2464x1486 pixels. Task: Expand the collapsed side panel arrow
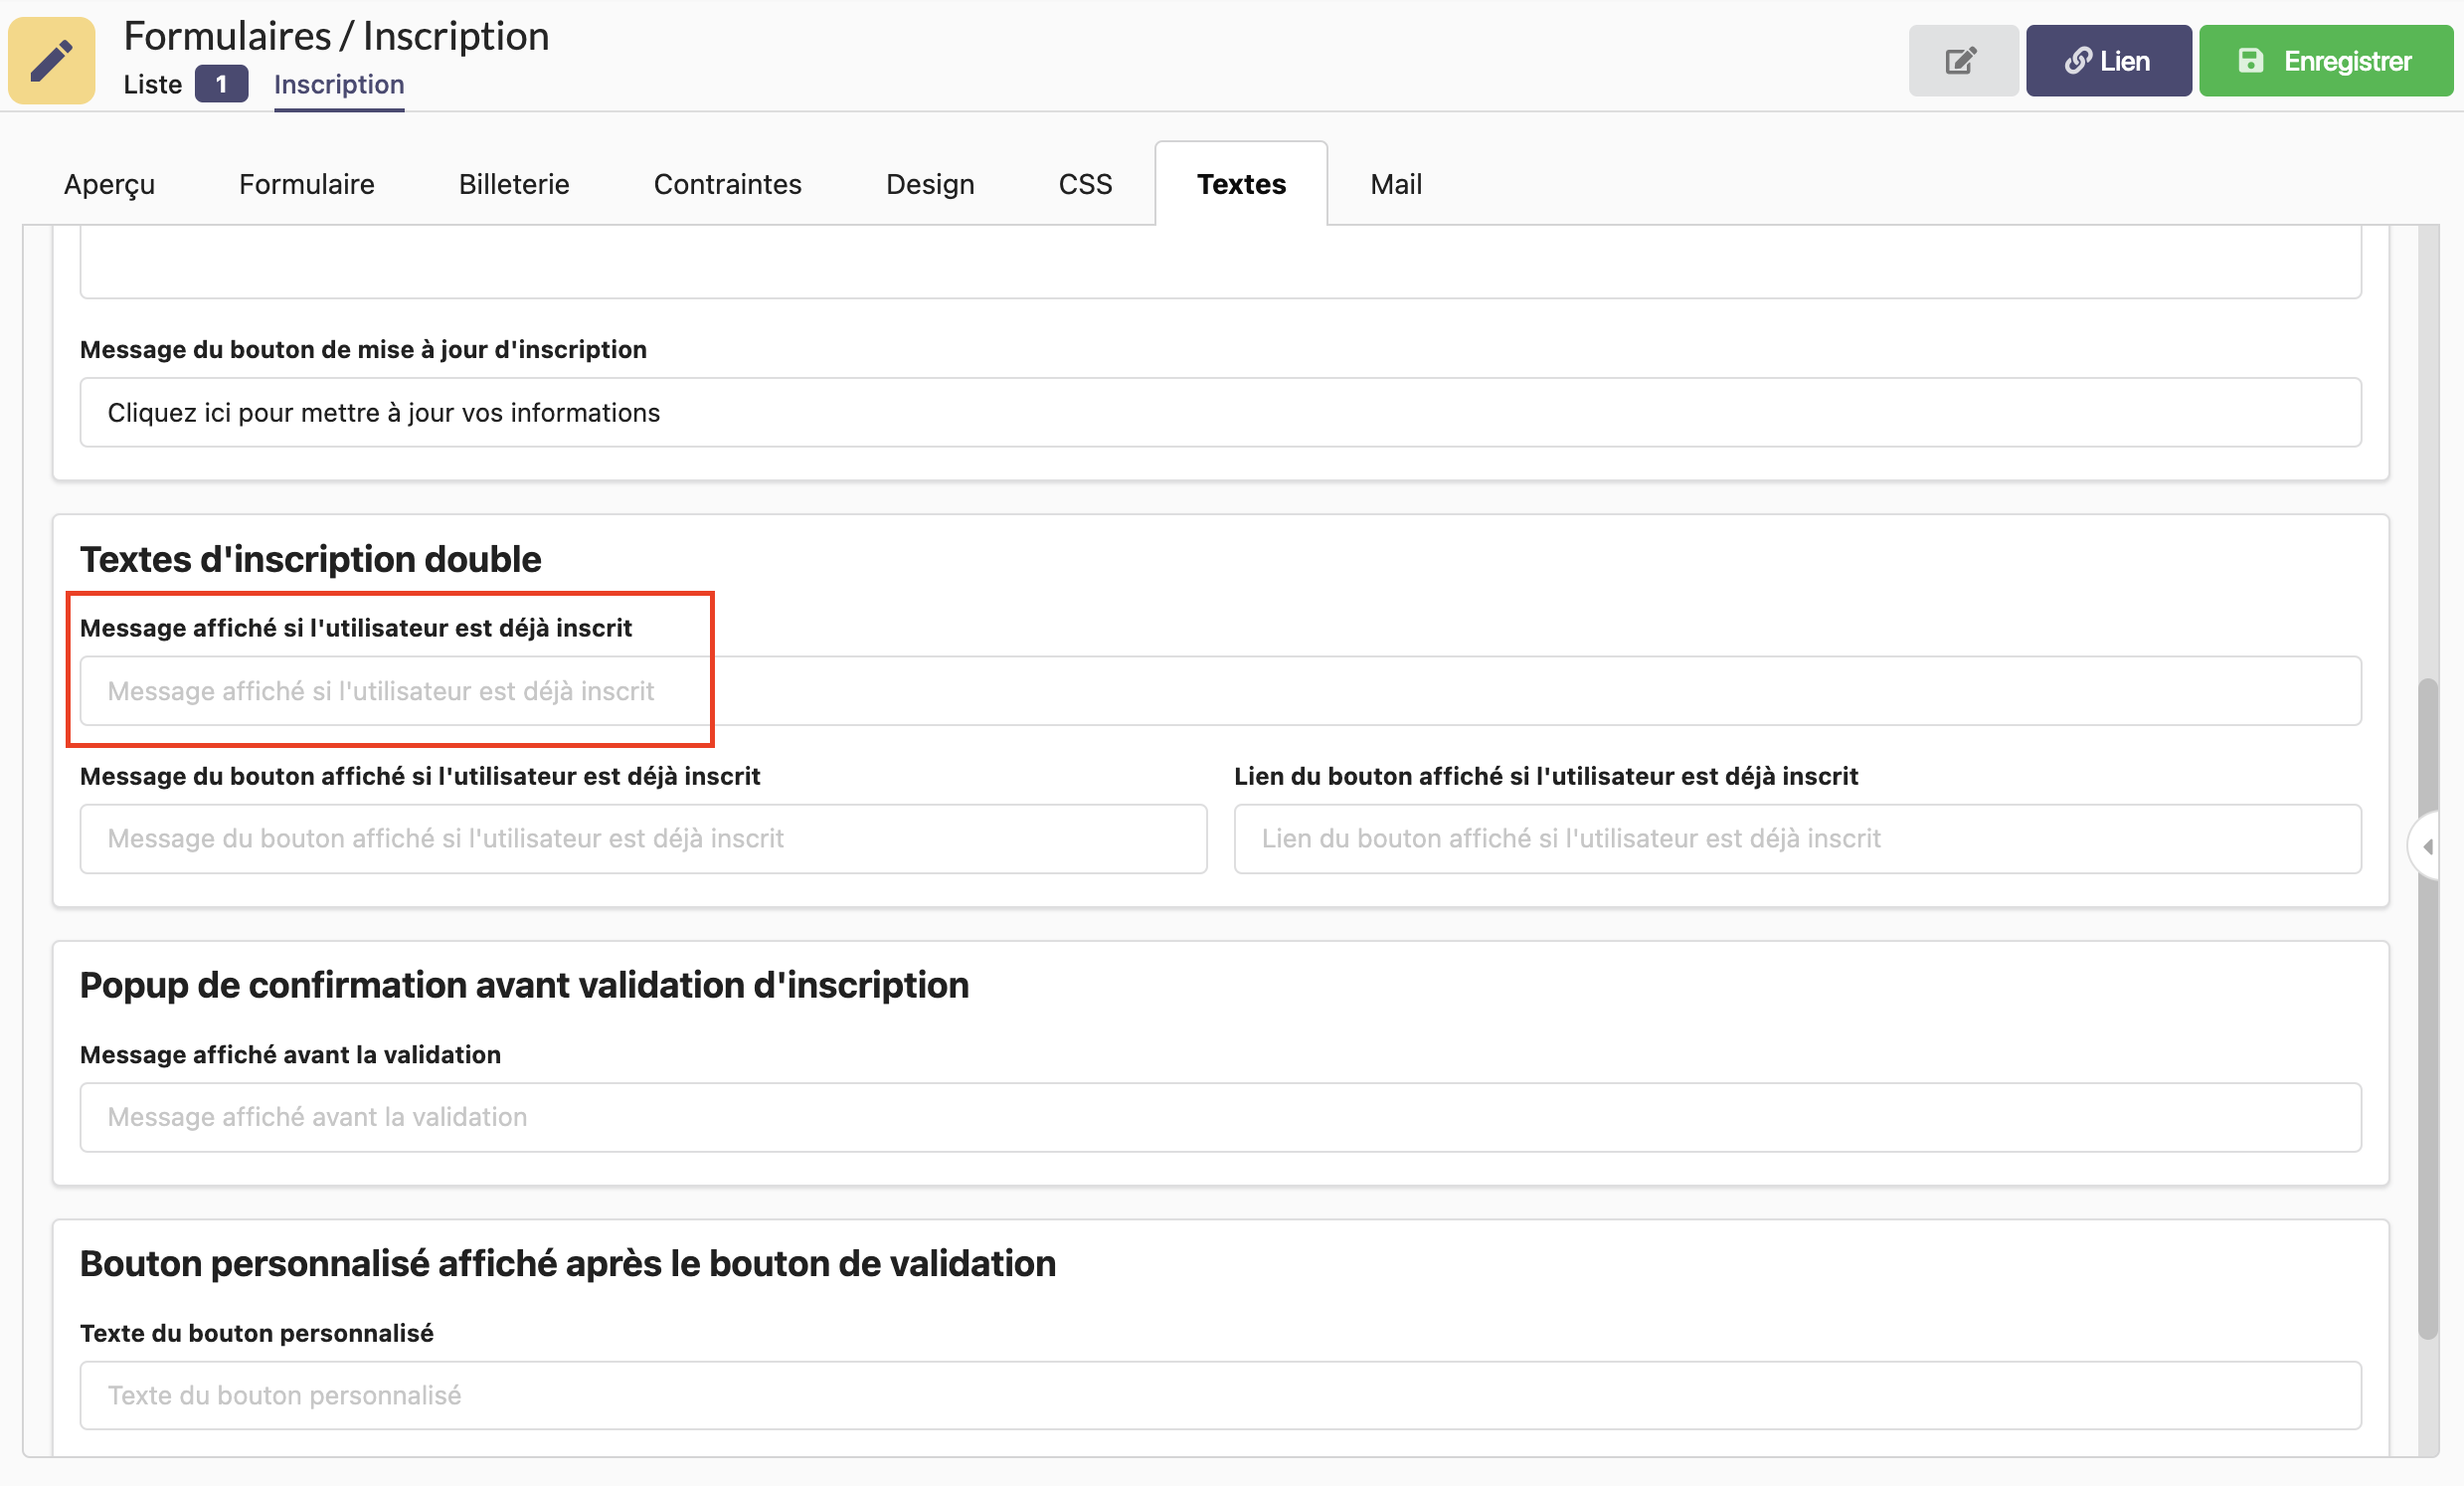pyautogui.click(x=2428, y=847)
